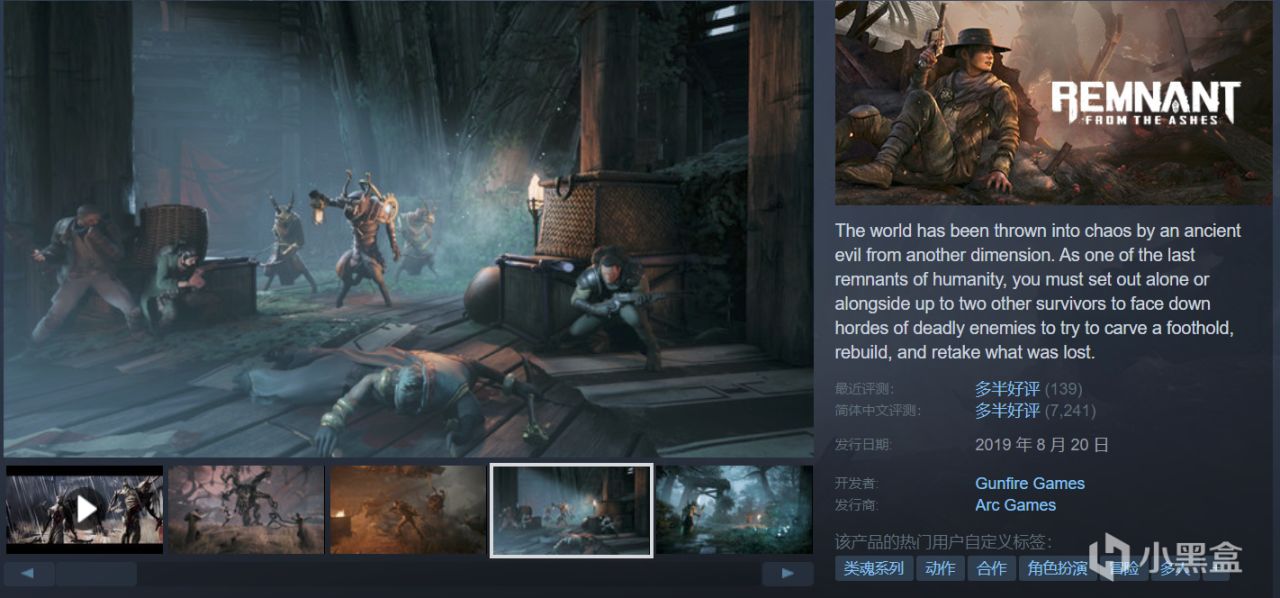The image size is (1280, 598).
Task: Click the 合作 tag
Action: pos(991,569)
